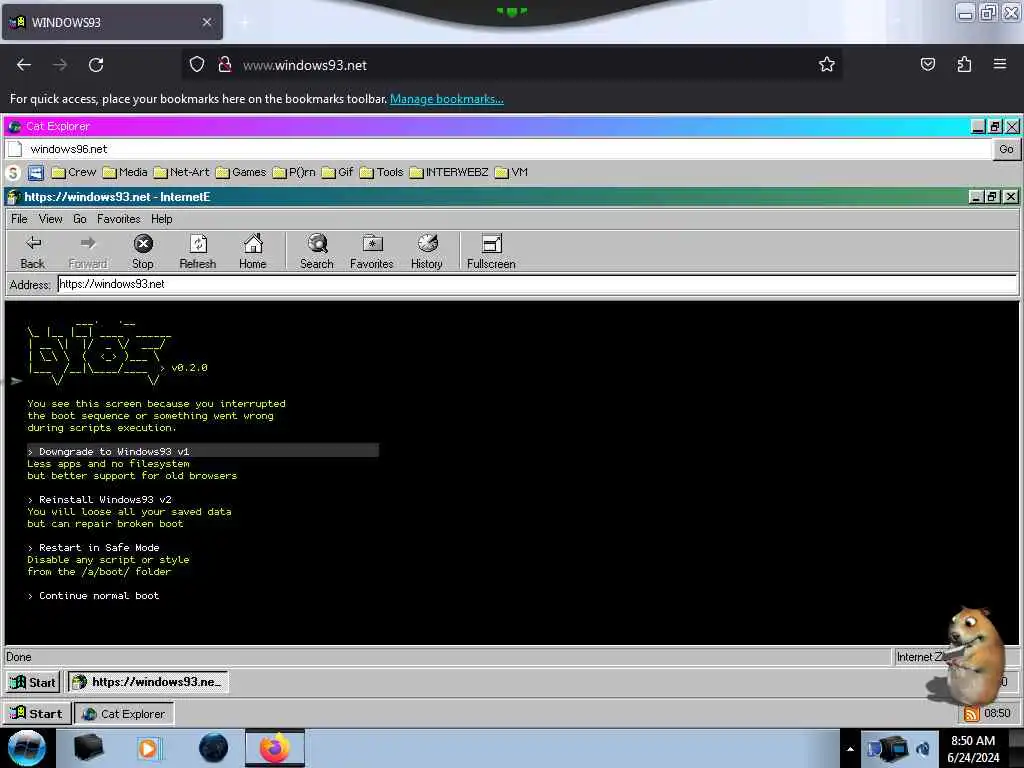
Task: Click the Go button in Cat Explorer
Action: coord(1006,149)
